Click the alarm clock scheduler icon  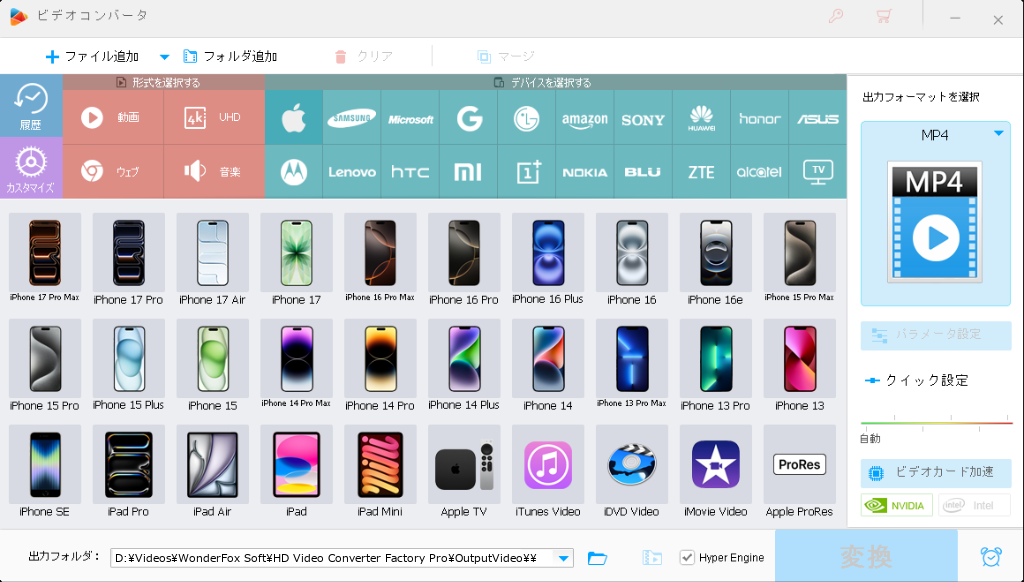(991, 557)
